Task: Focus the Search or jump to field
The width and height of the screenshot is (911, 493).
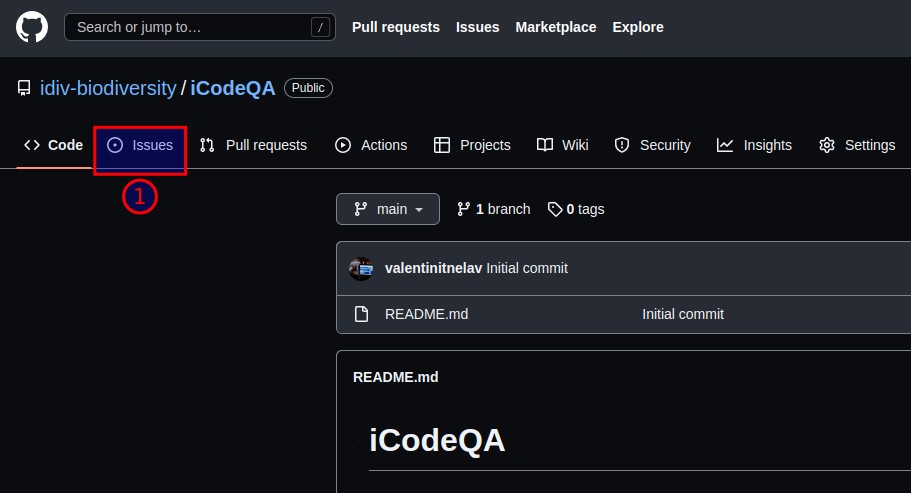Action: (x=199, y=27)
